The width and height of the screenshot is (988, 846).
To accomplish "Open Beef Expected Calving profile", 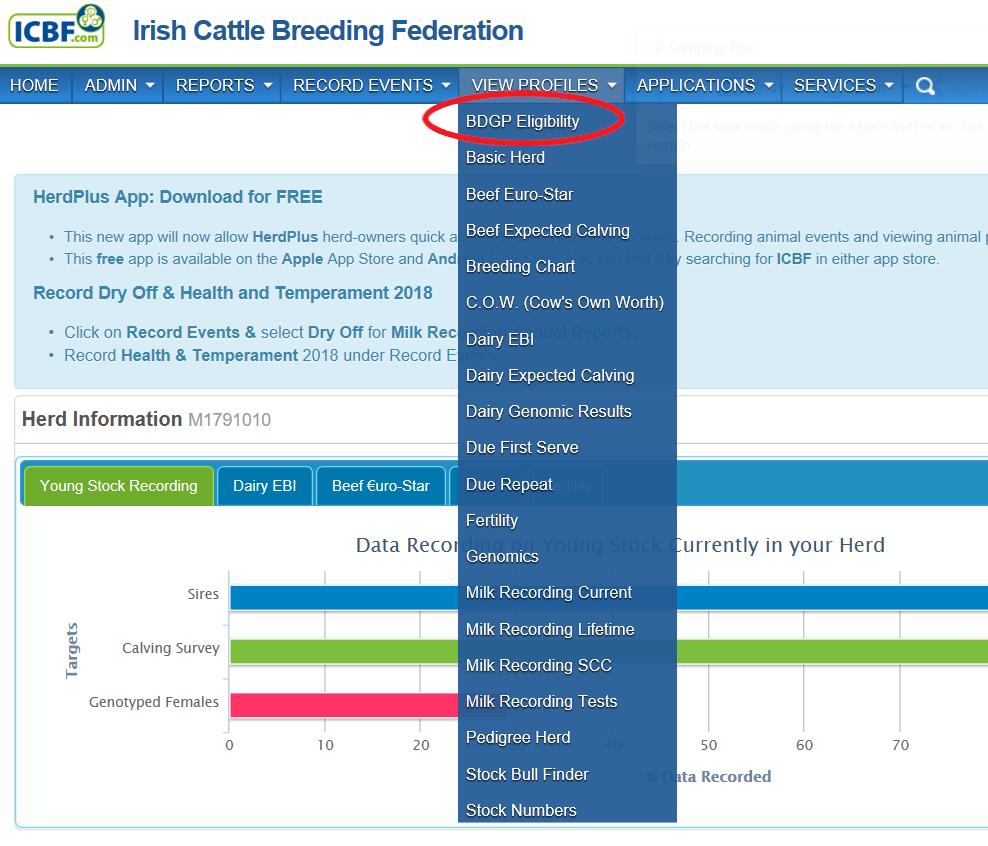I will pos(548,231).
